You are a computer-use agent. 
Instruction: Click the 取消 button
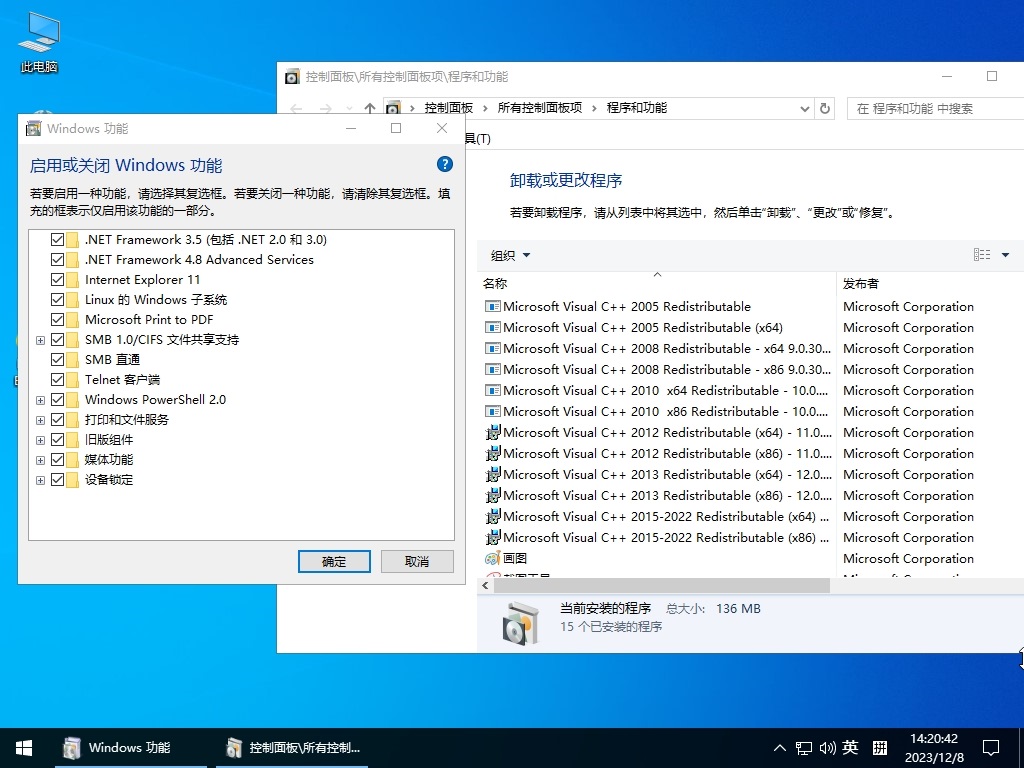tap(416, 561)
